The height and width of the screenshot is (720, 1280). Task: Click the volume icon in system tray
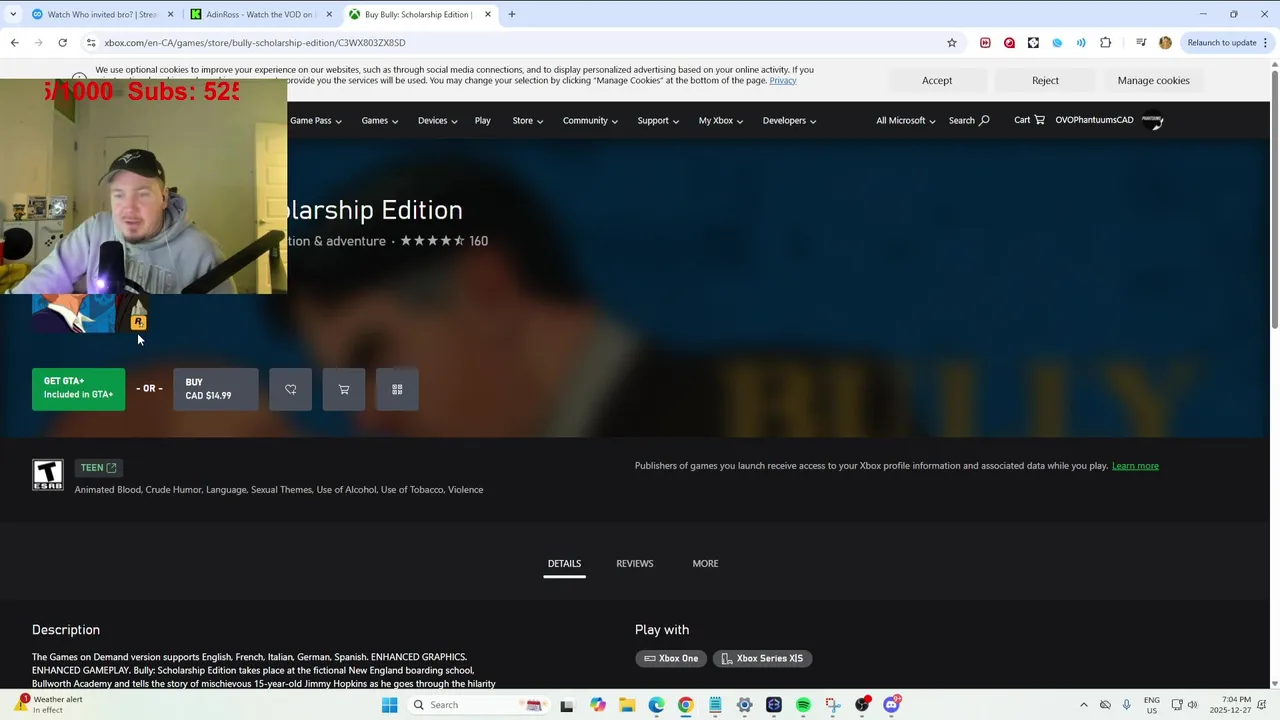[x=1192, y=705]
